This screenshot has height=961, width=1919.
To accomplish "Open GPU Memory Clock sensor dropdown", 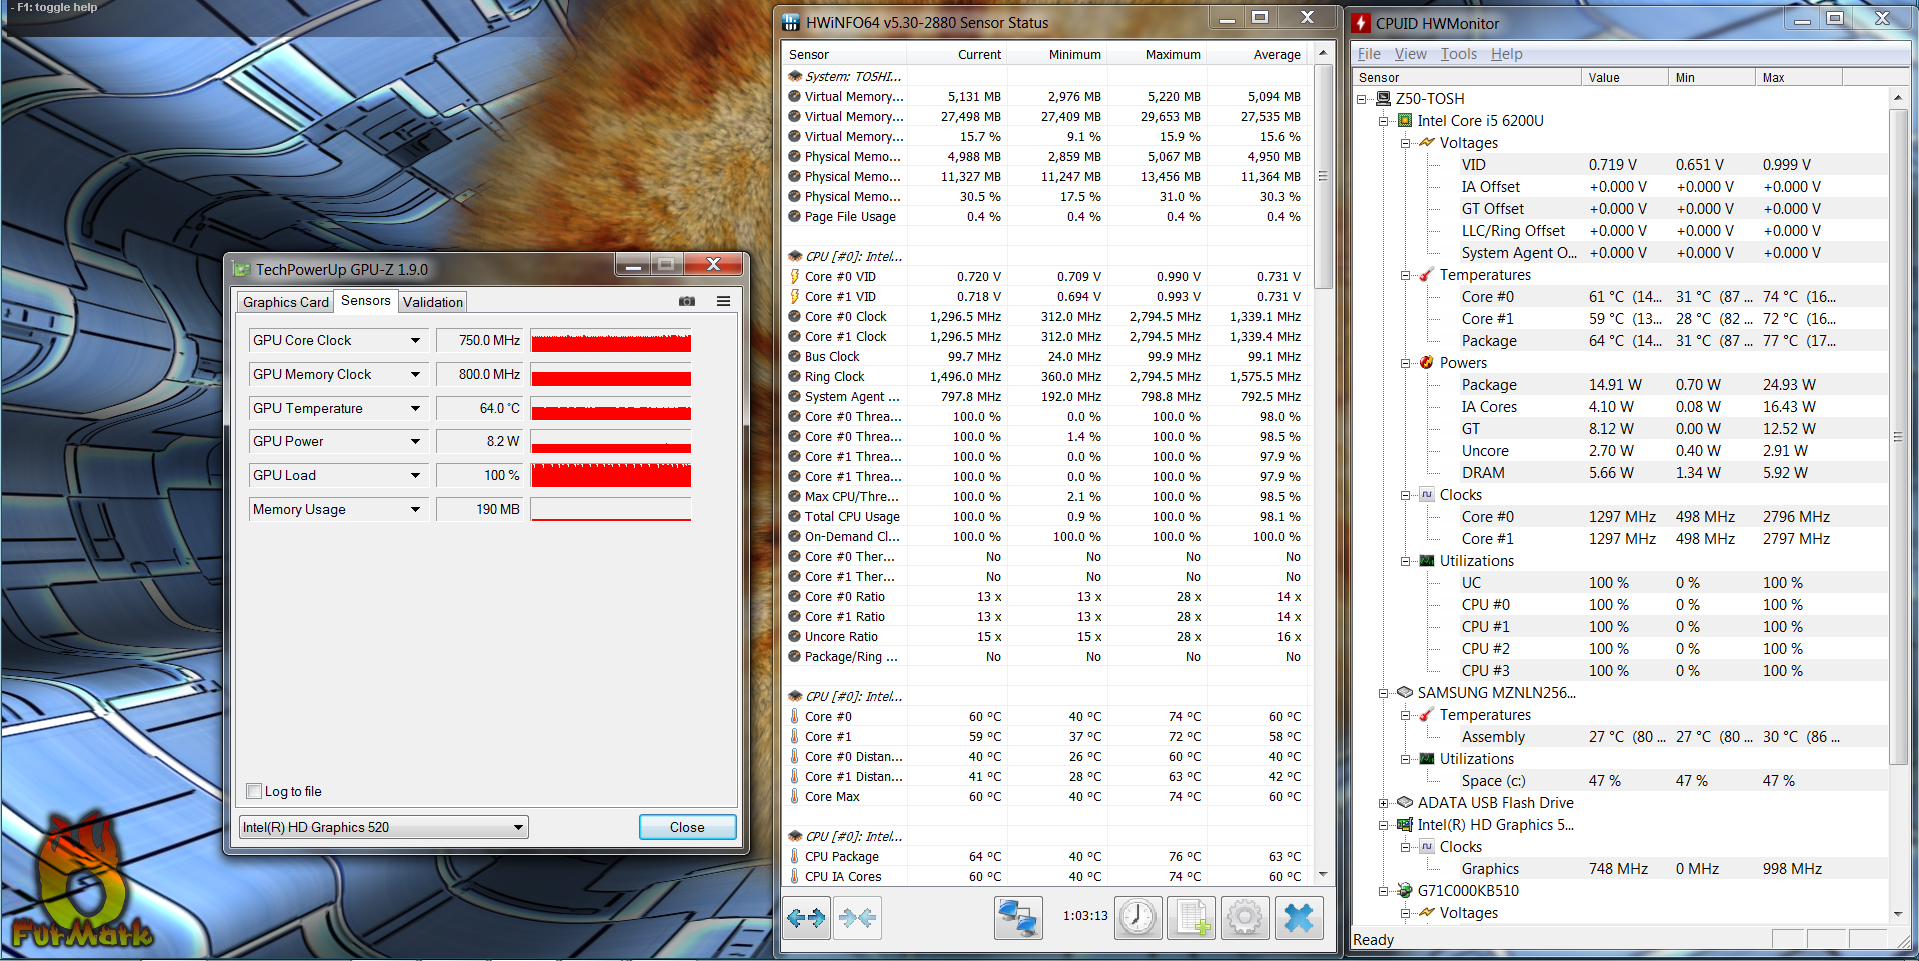I will point(415,374).
